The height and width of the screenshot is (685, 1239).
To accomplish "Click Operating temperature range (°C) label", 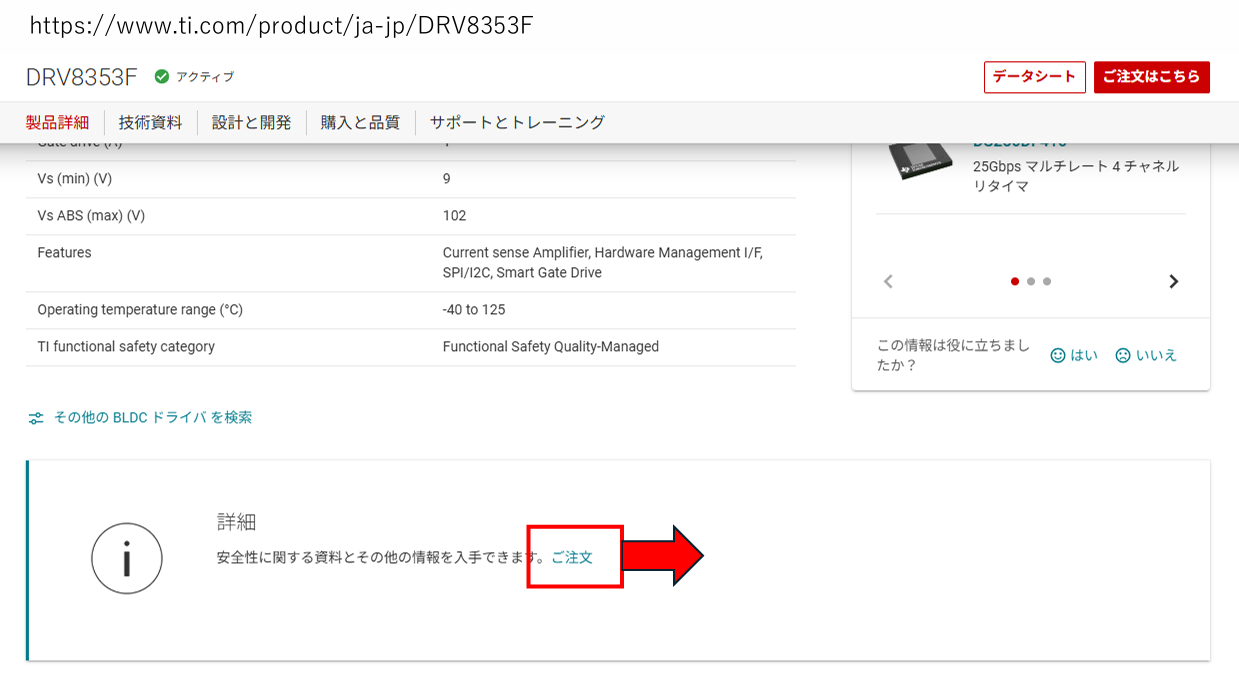I will pos(140,310).
